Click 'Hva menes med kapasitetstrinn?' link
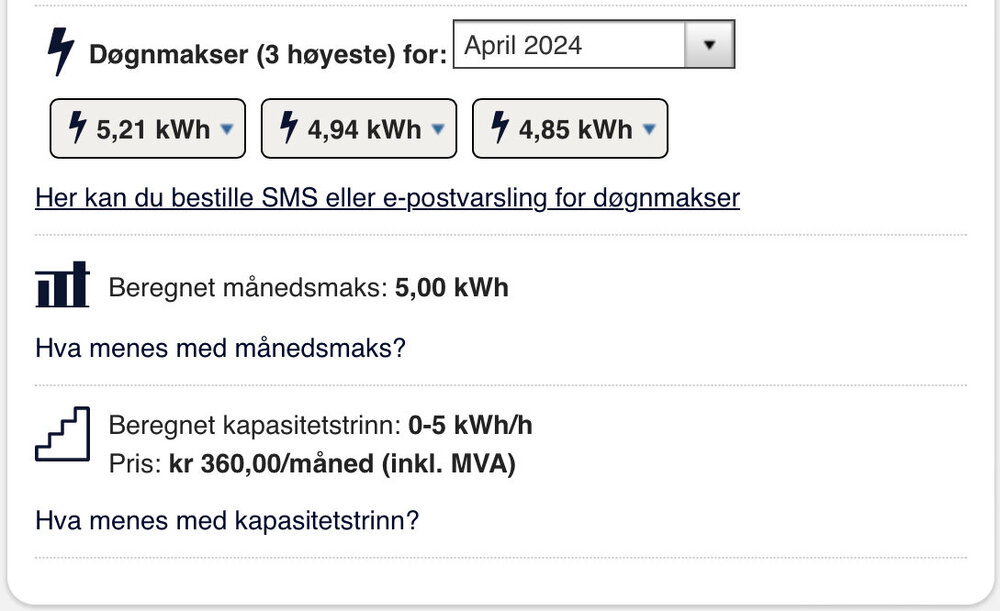The image size is (1000, 611). point(227,521)
